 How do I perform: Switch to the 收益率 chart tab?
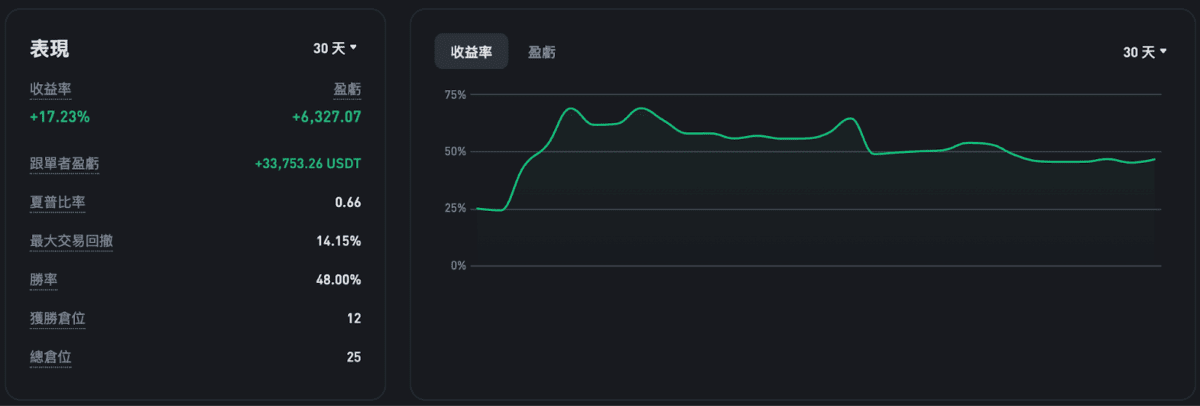[471, 52]
